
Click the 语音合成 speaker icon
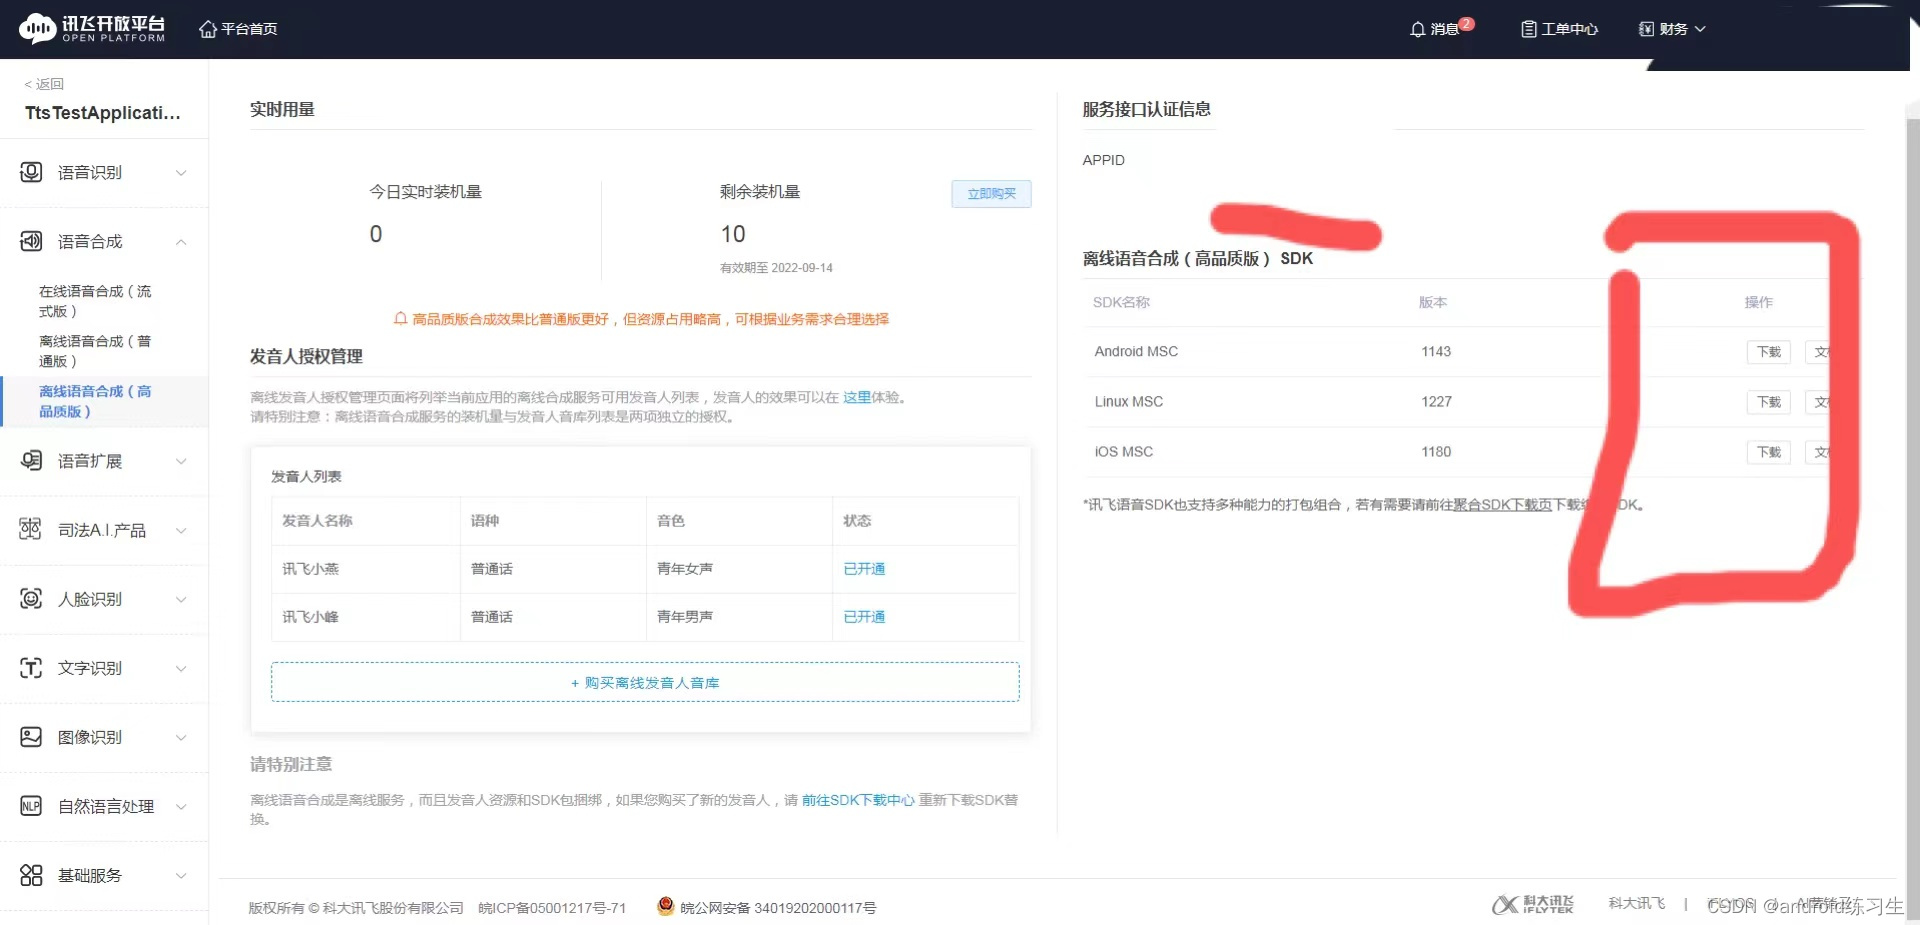(31, 241)
